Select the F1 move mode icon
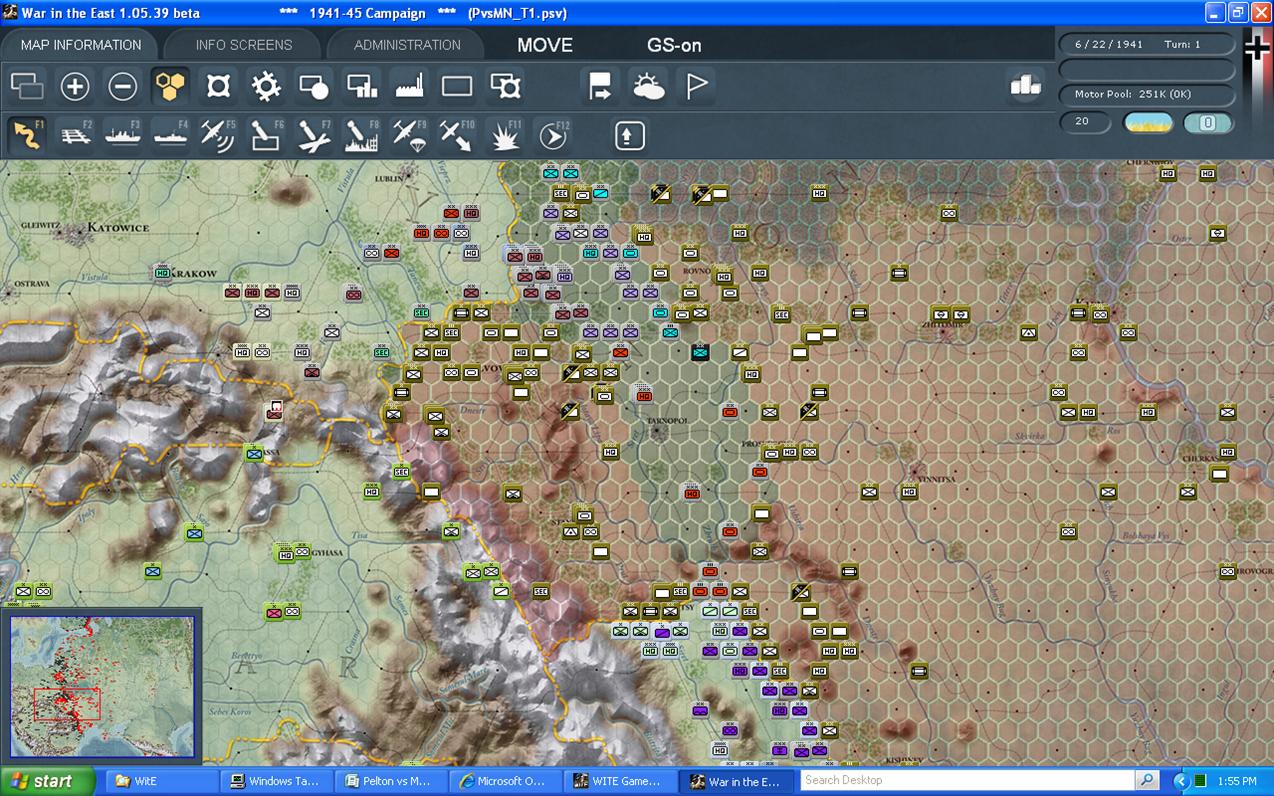The height and width of the screenshot is (796, 1274). (27, 135)
